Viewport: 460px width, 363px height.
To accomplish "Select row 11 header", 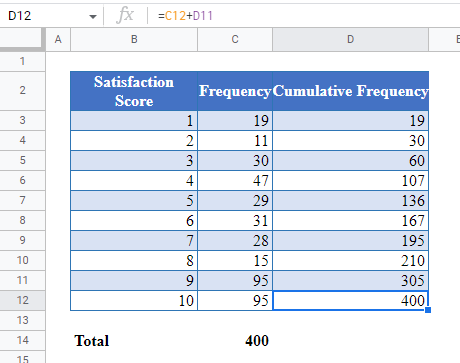I will click(22, 280).
